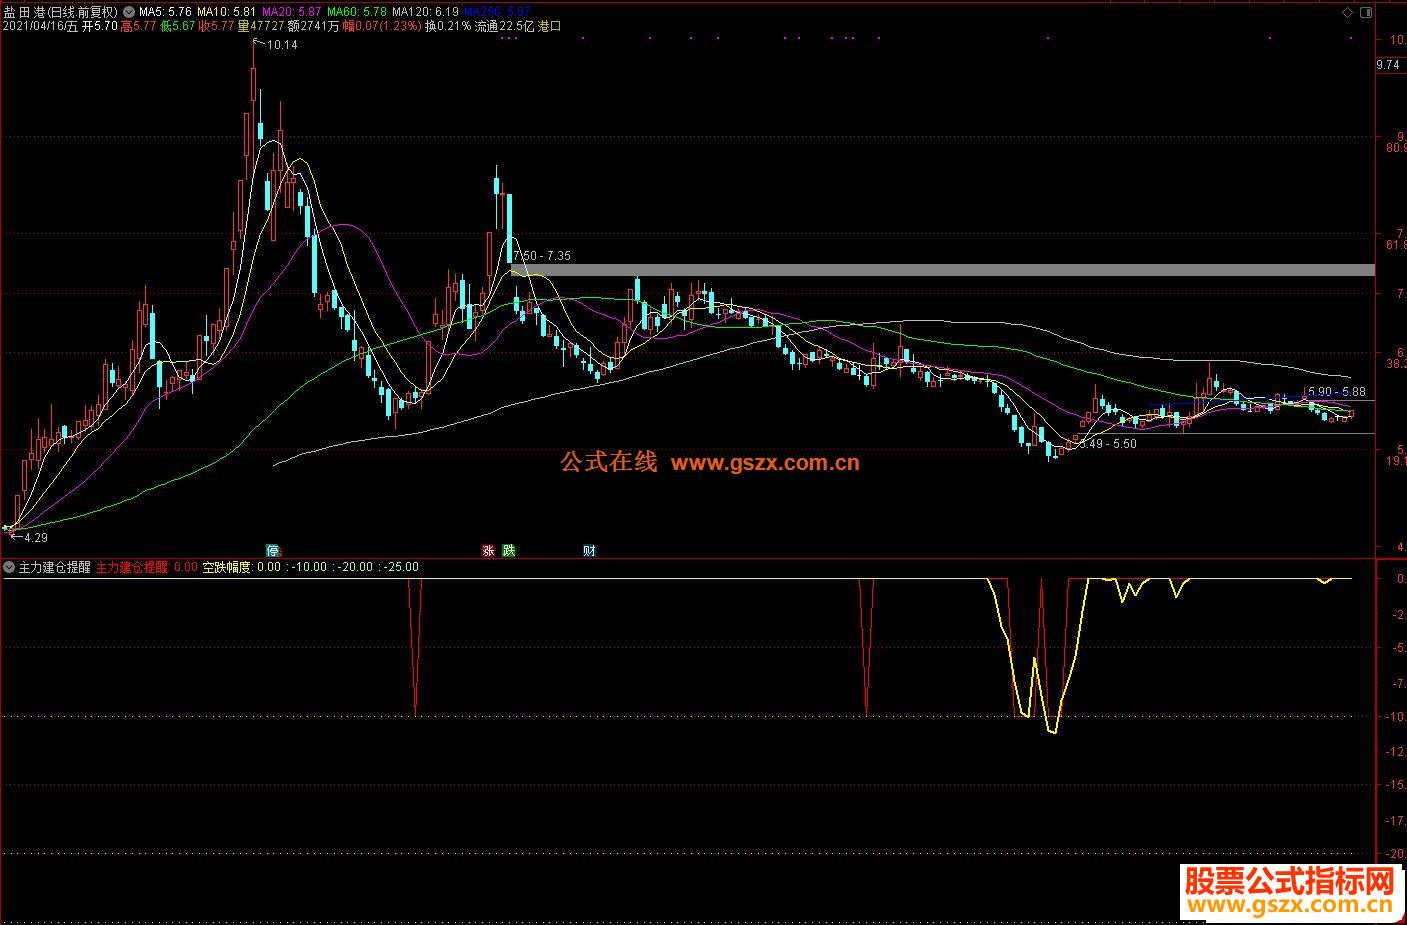Click the diamond icon at top right

coord(1347,13)
